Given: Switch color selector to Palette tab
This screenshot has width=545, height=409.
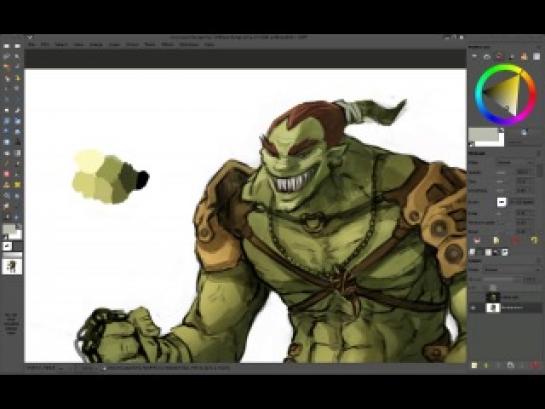Looking at the screenshot, I should [524, 56].
